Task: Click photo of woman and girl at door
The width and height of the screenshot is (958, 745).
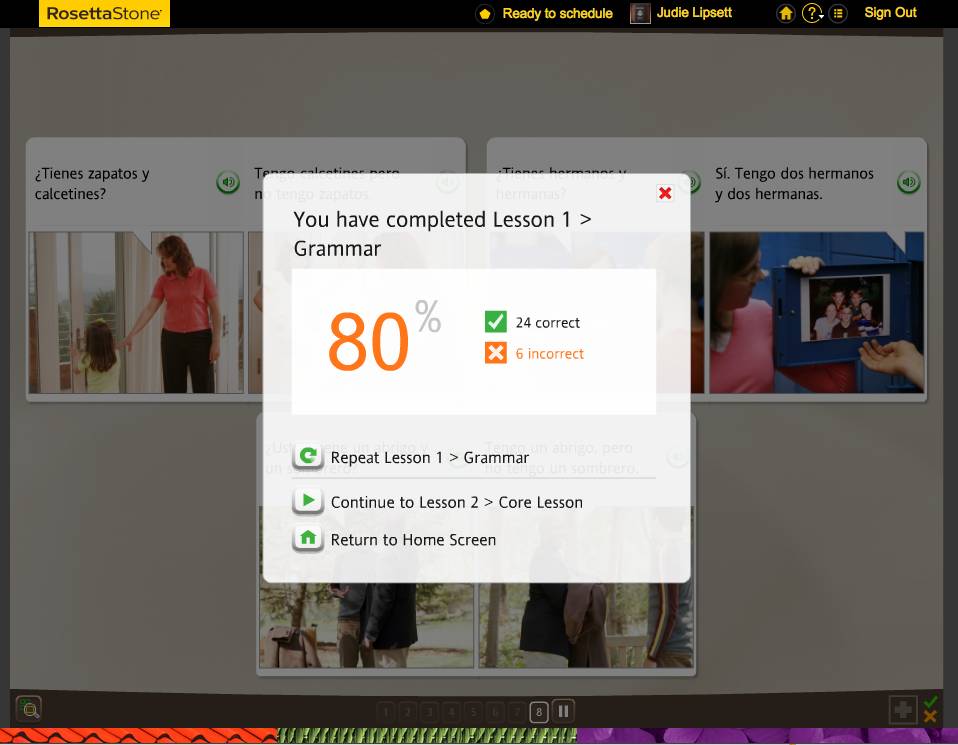Action: pos(136,312)
